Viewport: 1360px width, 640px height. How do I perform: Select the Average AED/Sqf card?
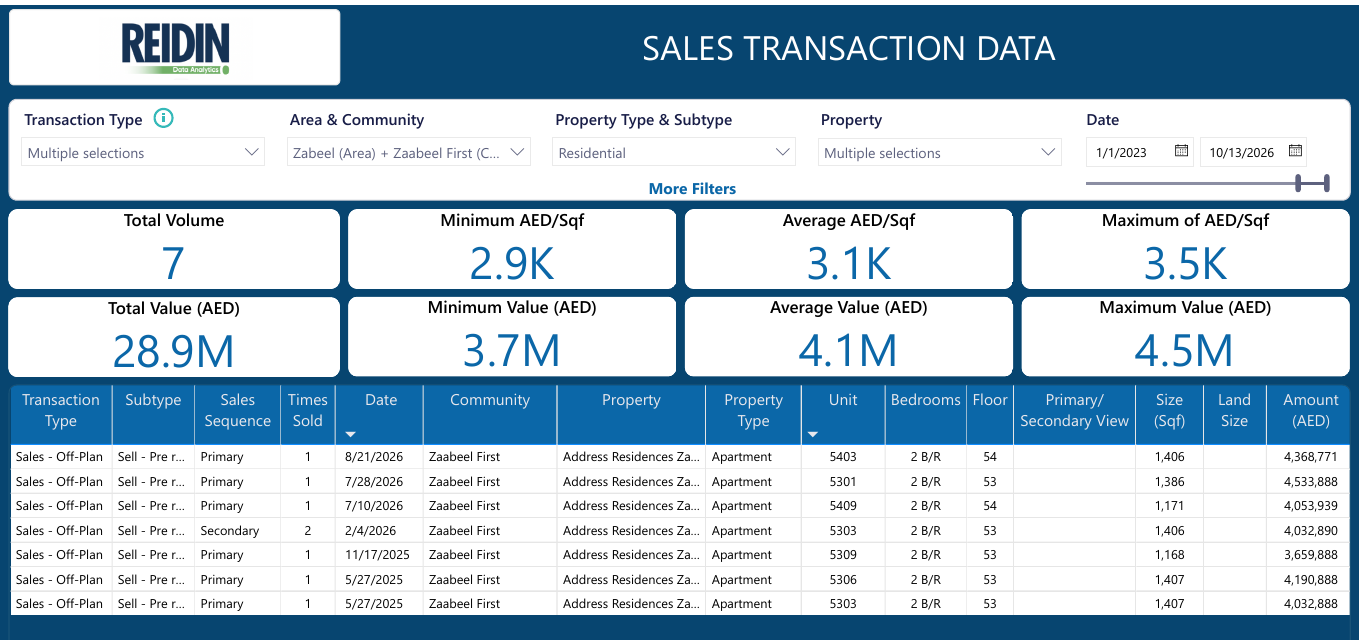[x=849, y=249]
